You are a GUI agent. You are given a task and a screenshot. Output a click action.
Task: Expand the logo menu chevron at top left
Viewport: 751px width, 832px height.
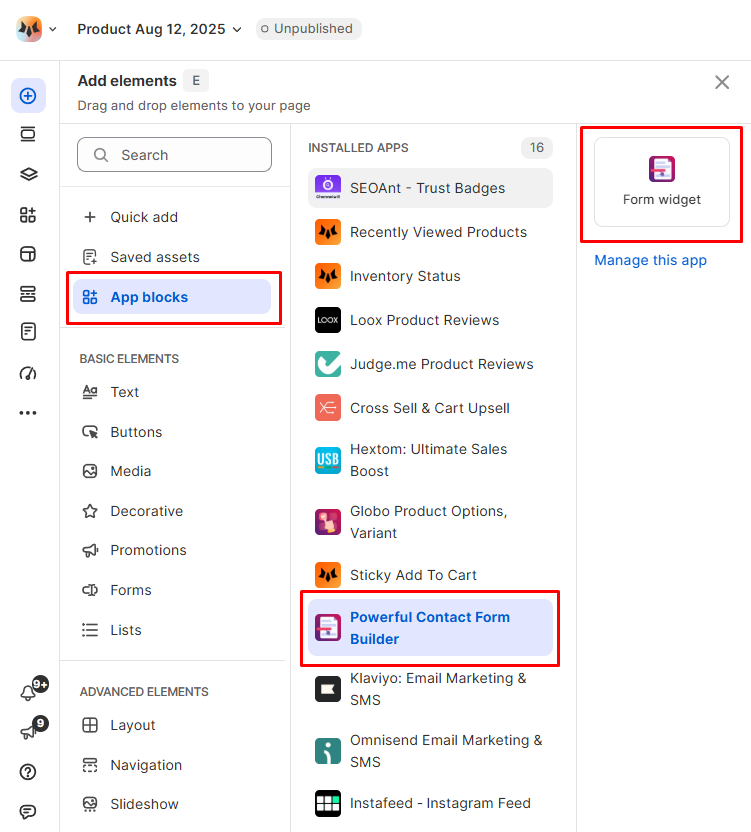click(53, 29)
